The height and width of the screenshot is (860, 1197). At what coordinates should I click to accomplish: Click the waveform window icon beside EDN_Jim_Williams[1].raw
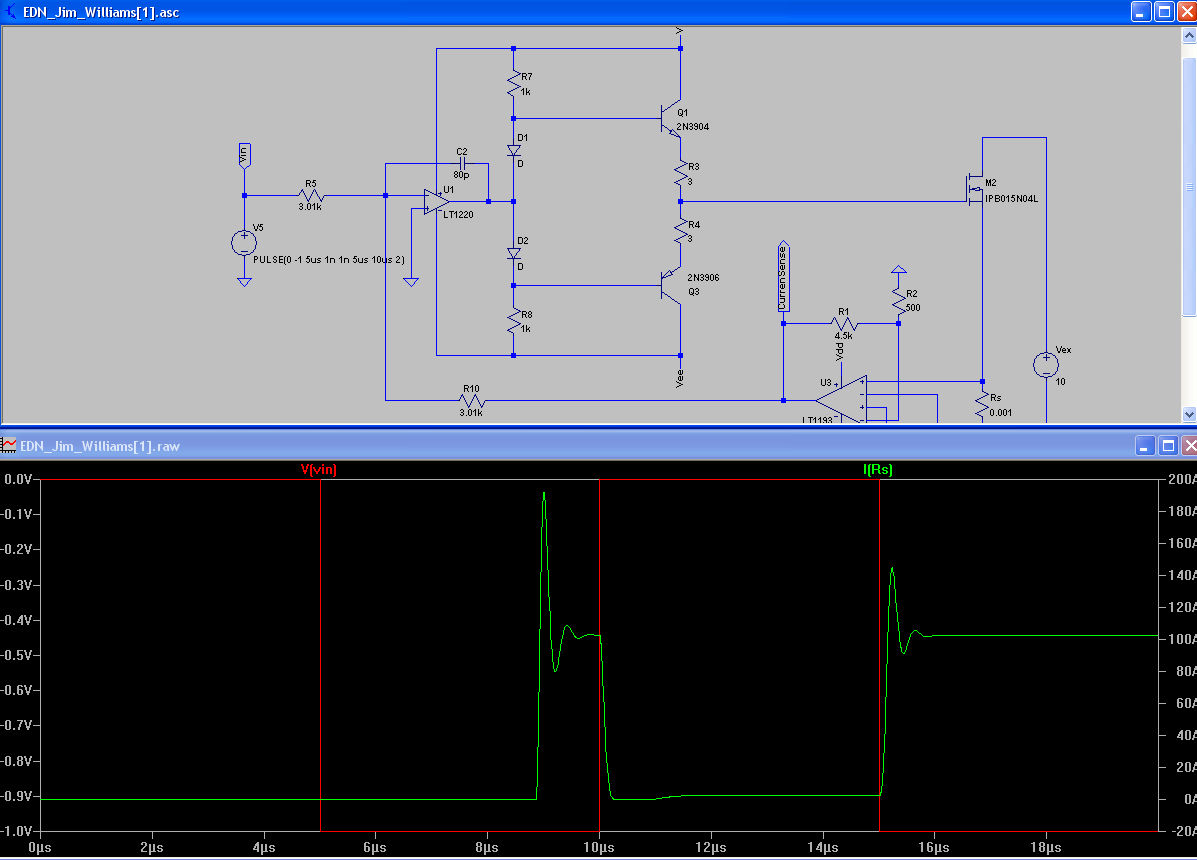pyautogui.click(x=8, y=446)
